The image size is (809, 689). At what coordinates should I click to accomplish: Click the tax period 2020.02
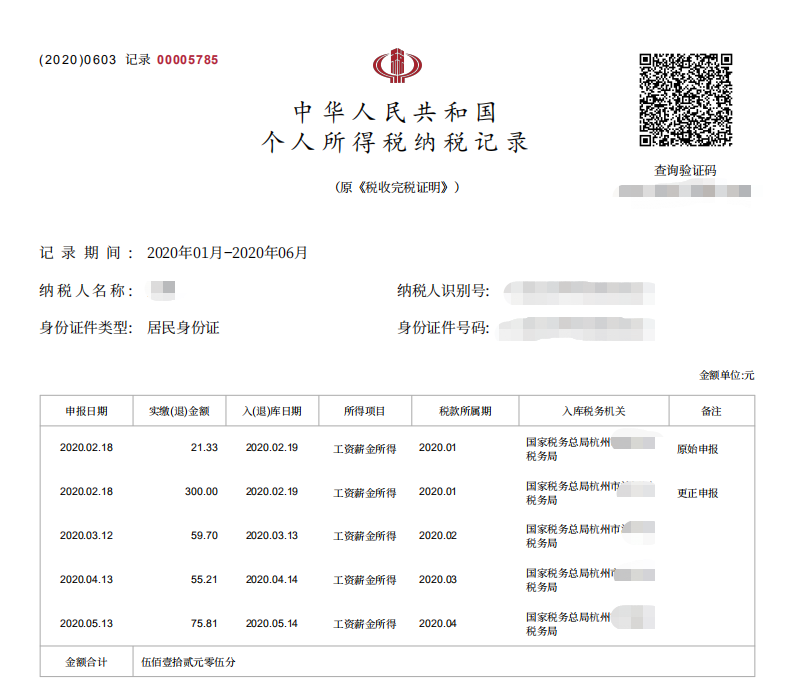(438, 535)
